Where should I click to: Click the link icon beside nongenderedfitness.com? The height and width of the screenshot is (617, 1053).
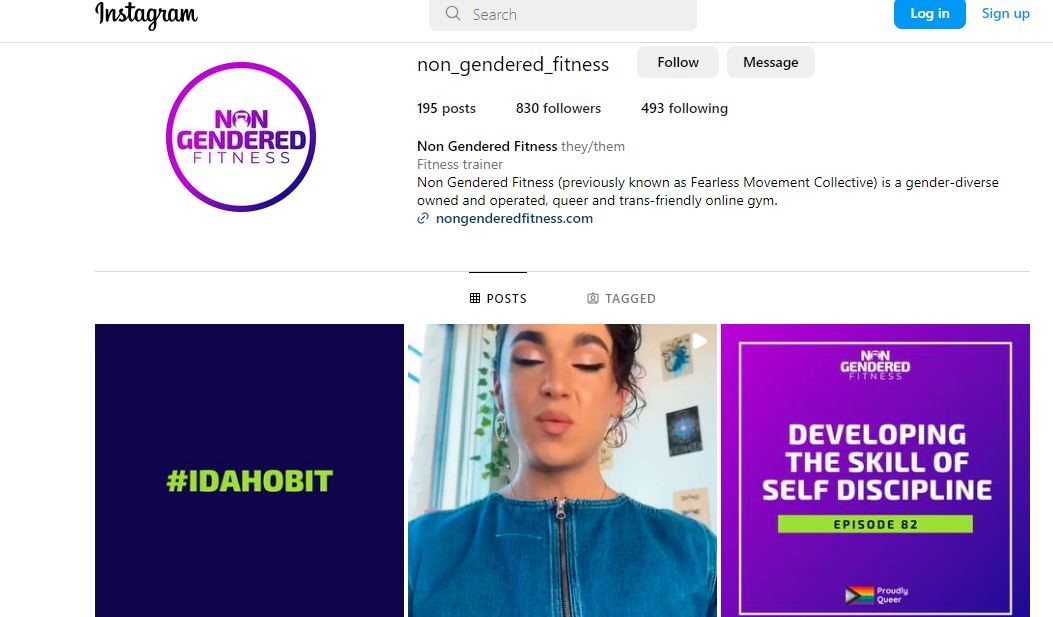pyautogui.click(x=422, y=218)
